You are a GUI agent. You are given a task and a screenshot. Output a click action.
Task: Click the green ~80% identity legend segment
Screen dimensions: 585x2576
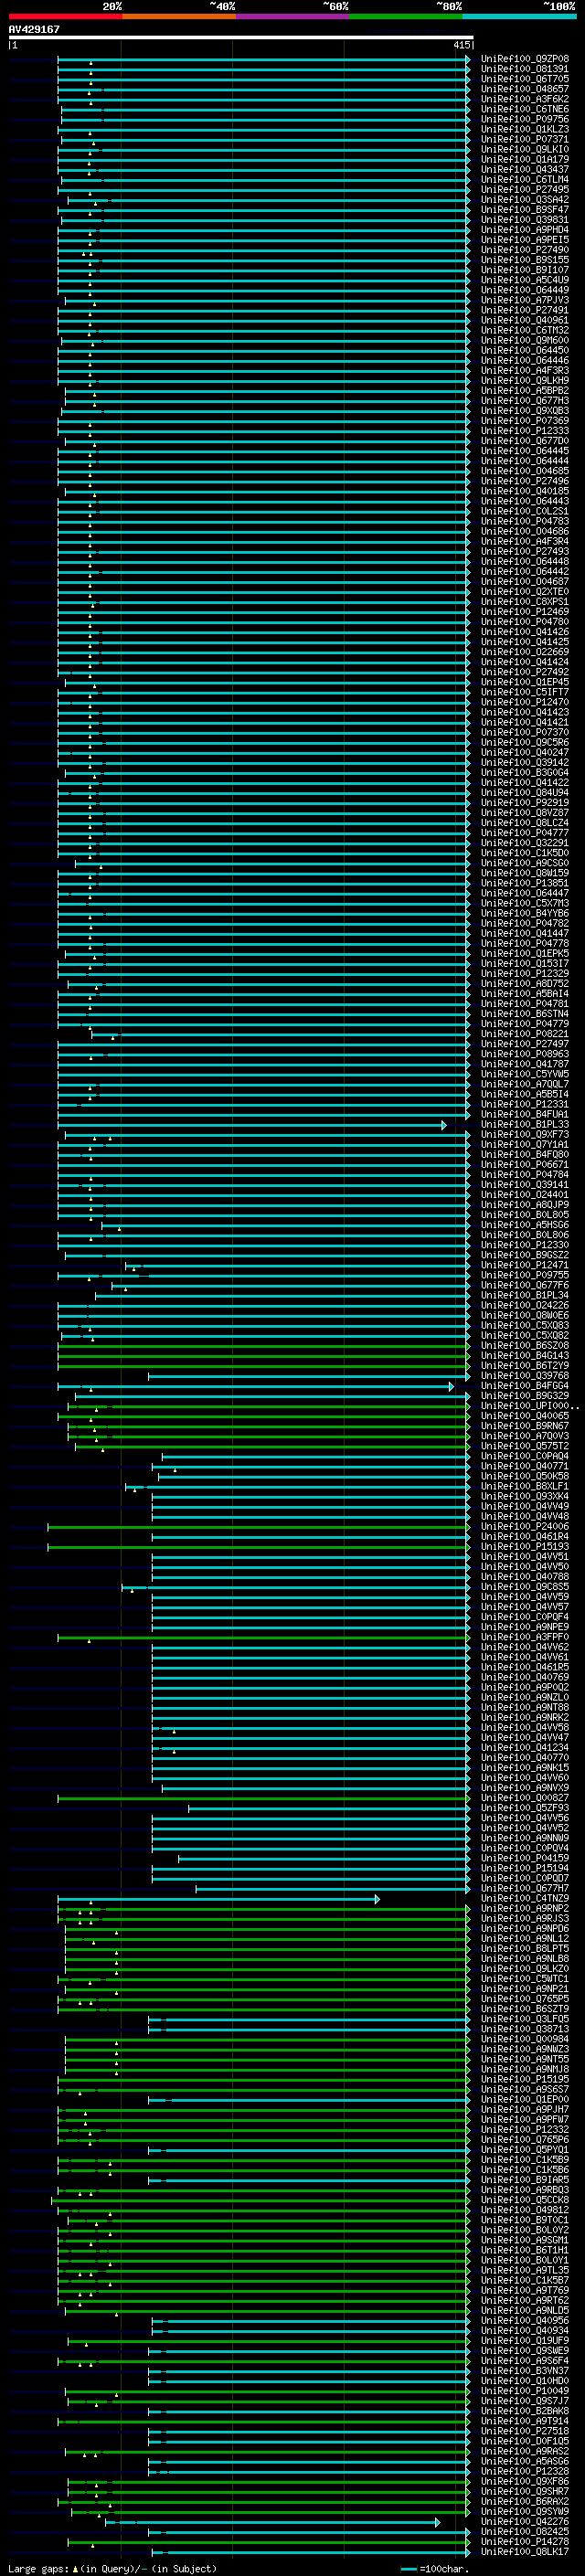pyautogui.click(x=405, y=16)
